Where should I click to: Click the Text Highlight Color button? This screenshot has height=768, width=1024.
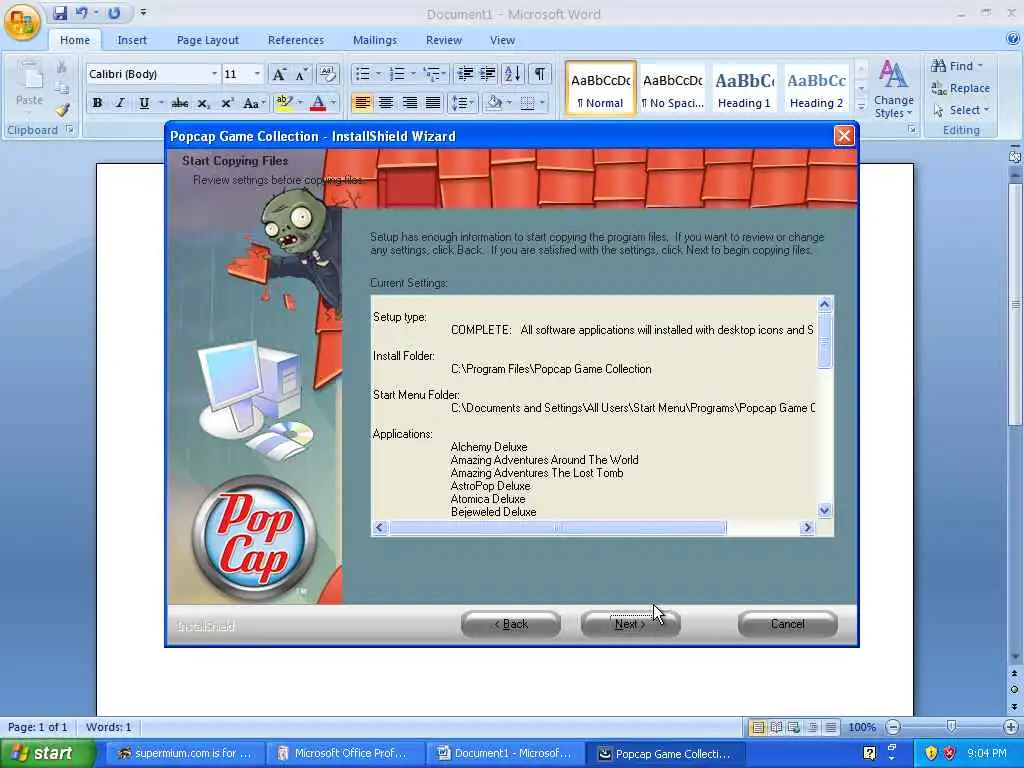coord(284,103)
